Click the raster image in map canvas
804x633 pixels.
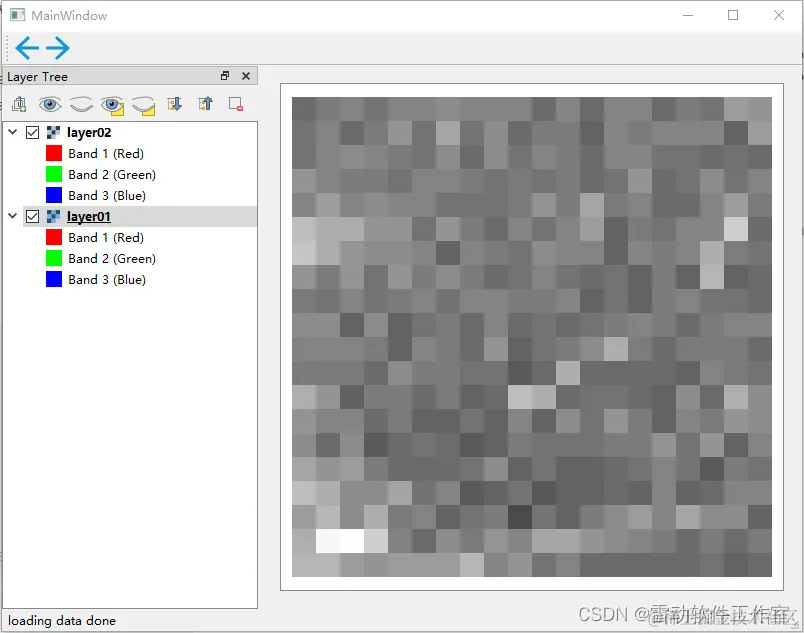[532, 337]
